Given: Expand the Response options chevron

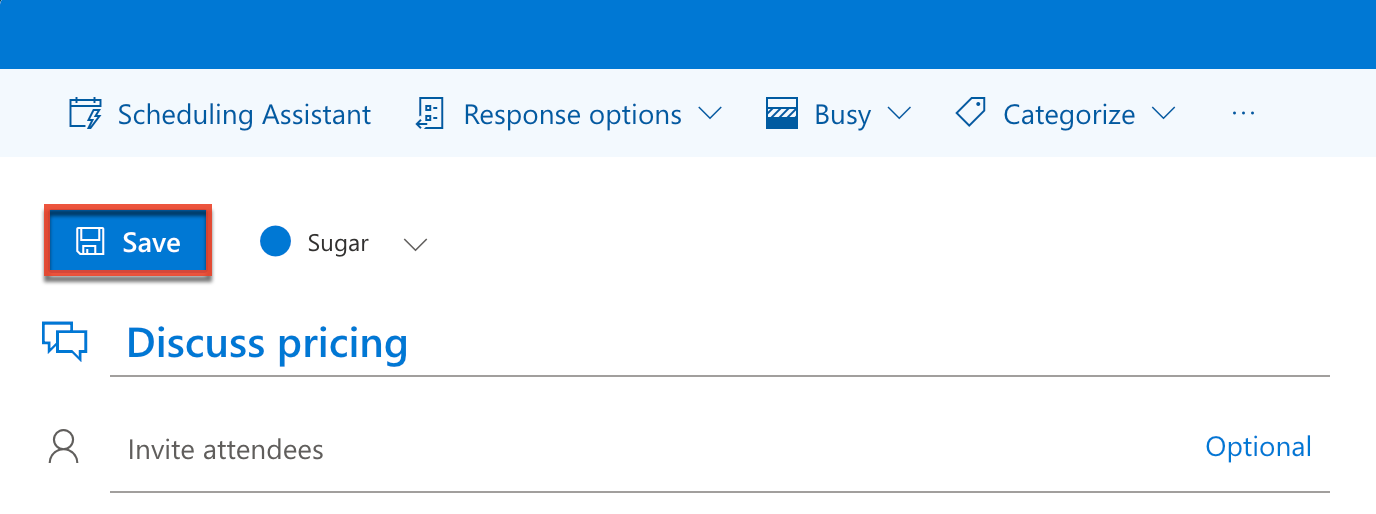Looking at the screenshot, I should [x=710, y=114].
